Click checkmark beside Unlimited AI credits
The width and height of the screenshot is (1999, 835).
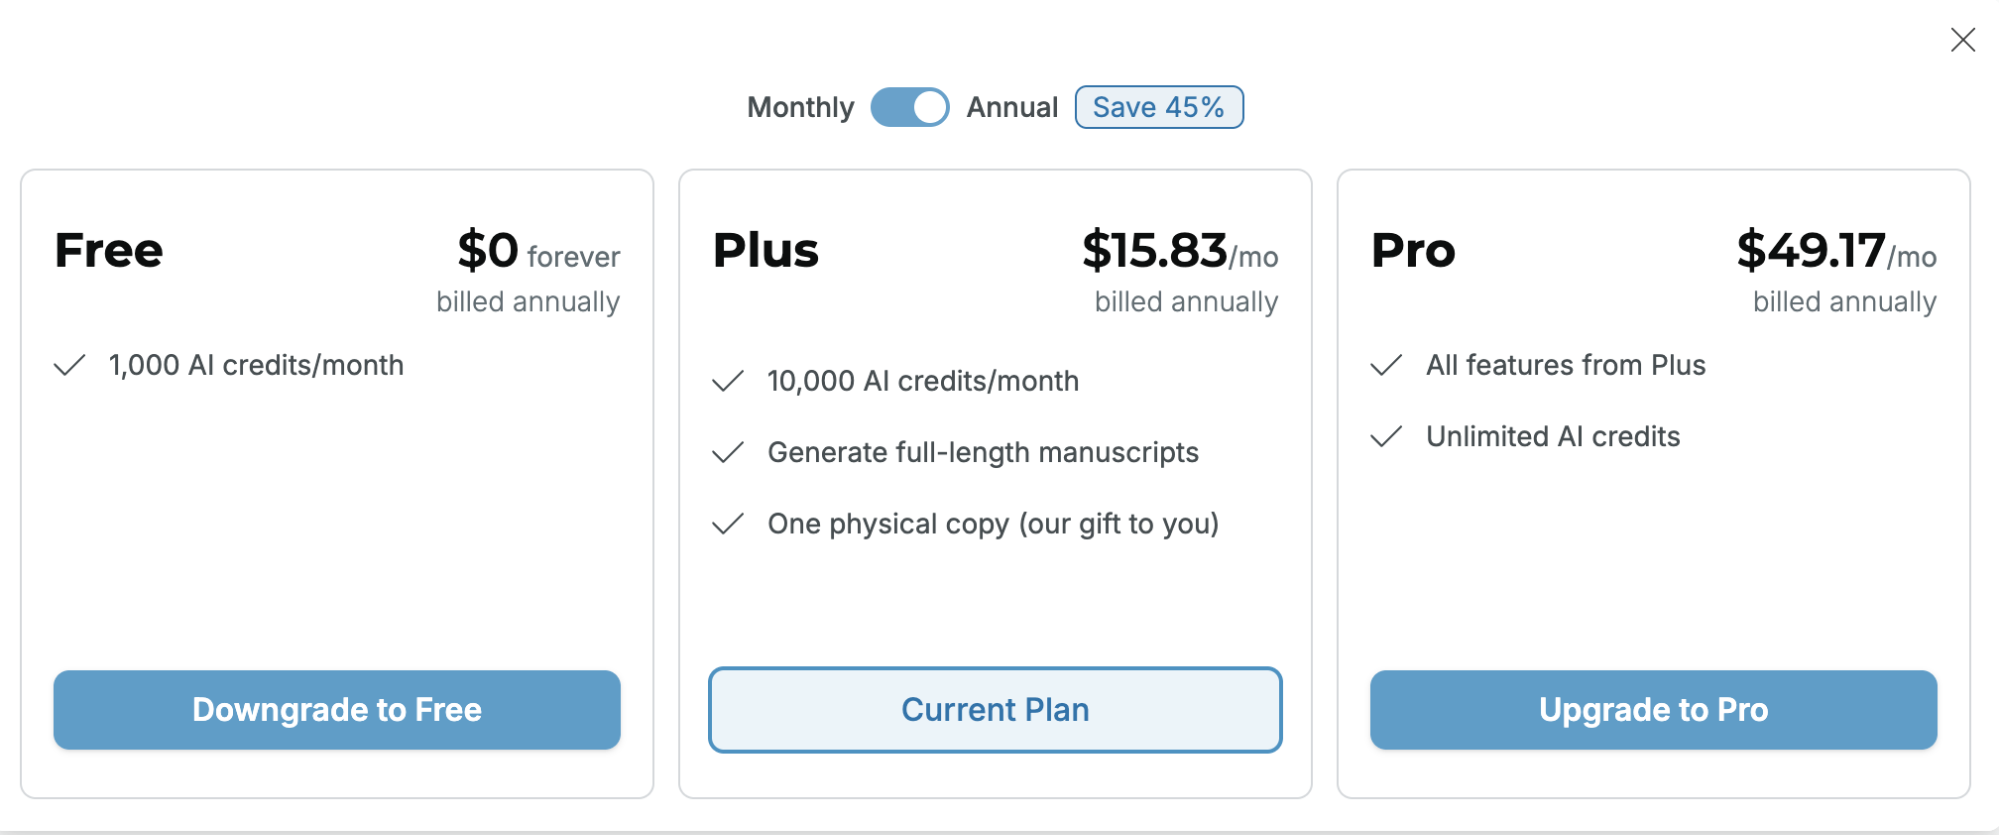point(1386,437)
